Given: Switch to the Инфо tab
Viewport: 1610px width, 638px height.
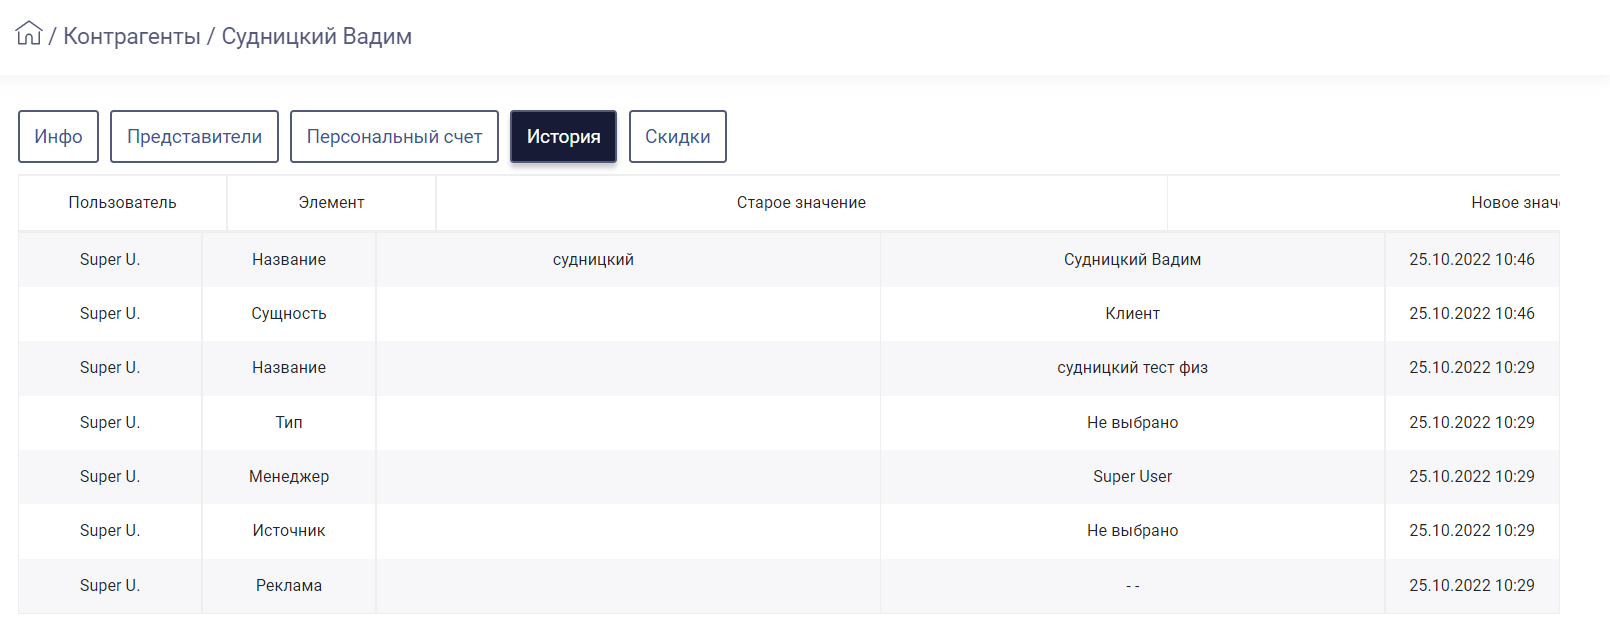Looking at the screenshot, I should click(x=58, y=136).
